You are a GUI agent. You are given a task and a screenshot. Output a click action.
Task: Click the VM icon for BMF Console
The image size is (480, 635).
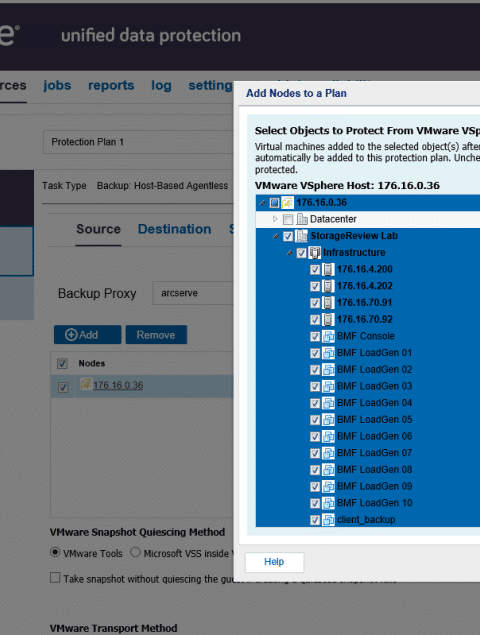click(x=328, y=336)
